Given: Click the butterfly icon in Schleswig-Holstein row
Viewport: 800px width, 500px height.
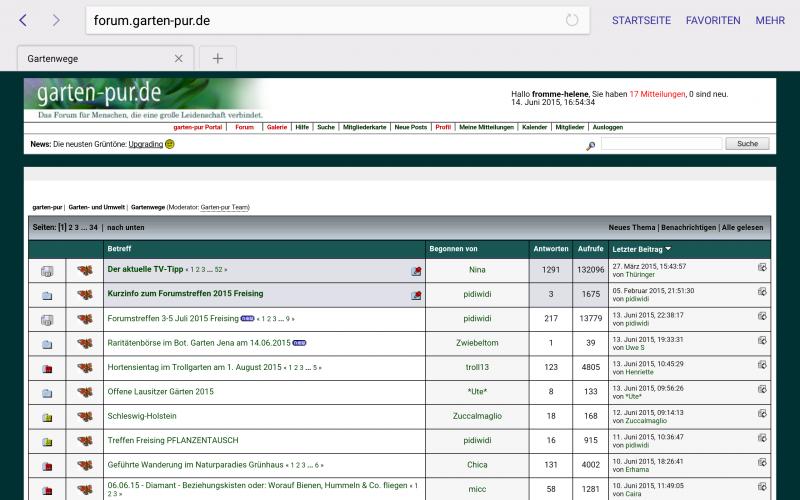Looking at the screenshot, I should [85, 416].
